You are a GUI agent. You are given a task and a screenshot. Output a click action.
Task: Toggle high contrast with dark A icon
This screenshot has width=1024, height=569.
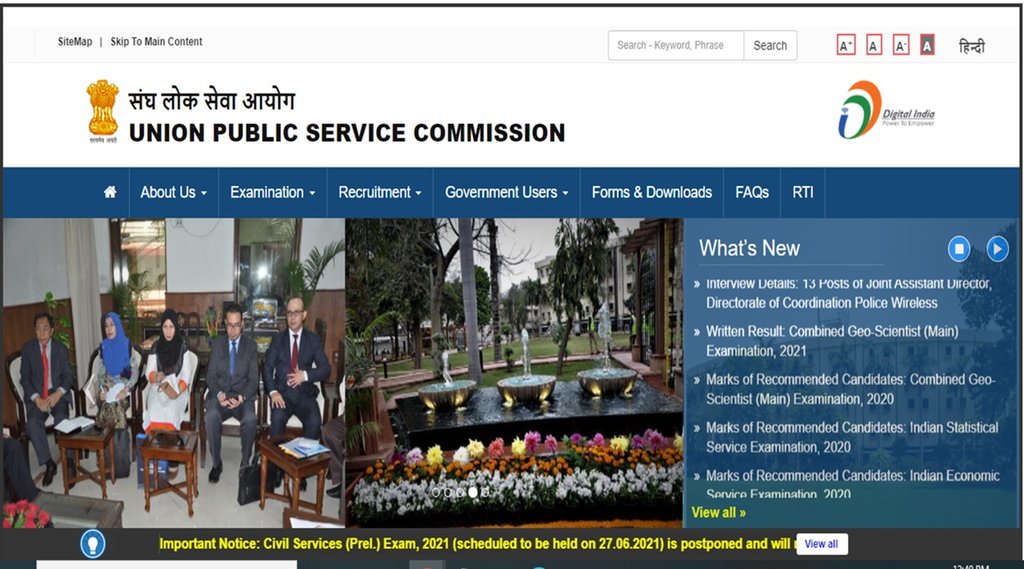pyautogui.click(x=927, y=45)
